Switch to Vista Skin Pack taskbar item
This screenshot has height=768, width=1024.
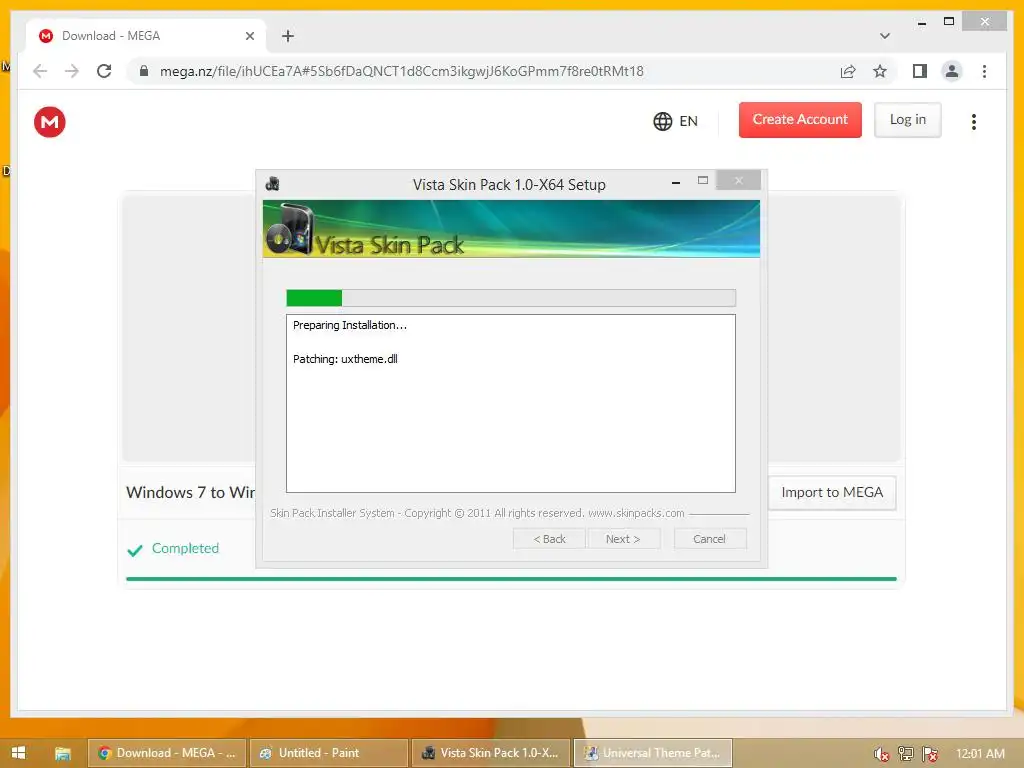coord(490,753)
